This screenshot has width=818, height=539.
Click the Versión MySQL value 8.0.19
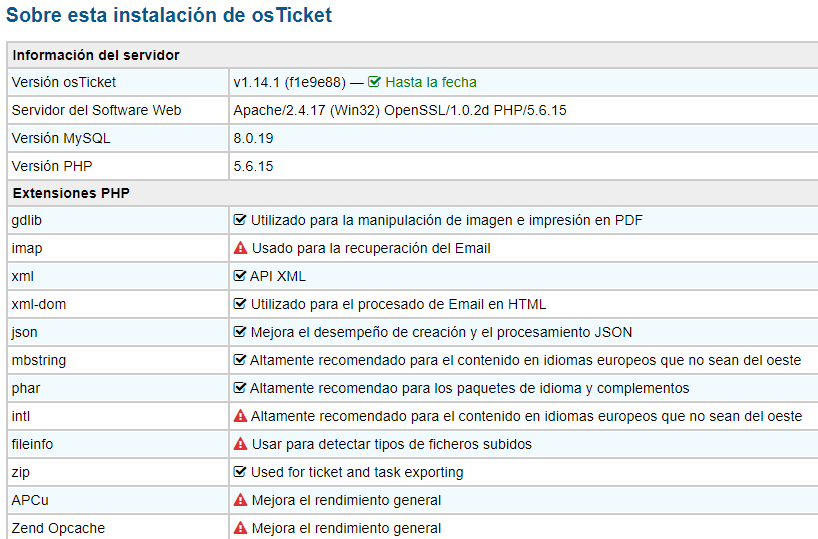(253, 138)
